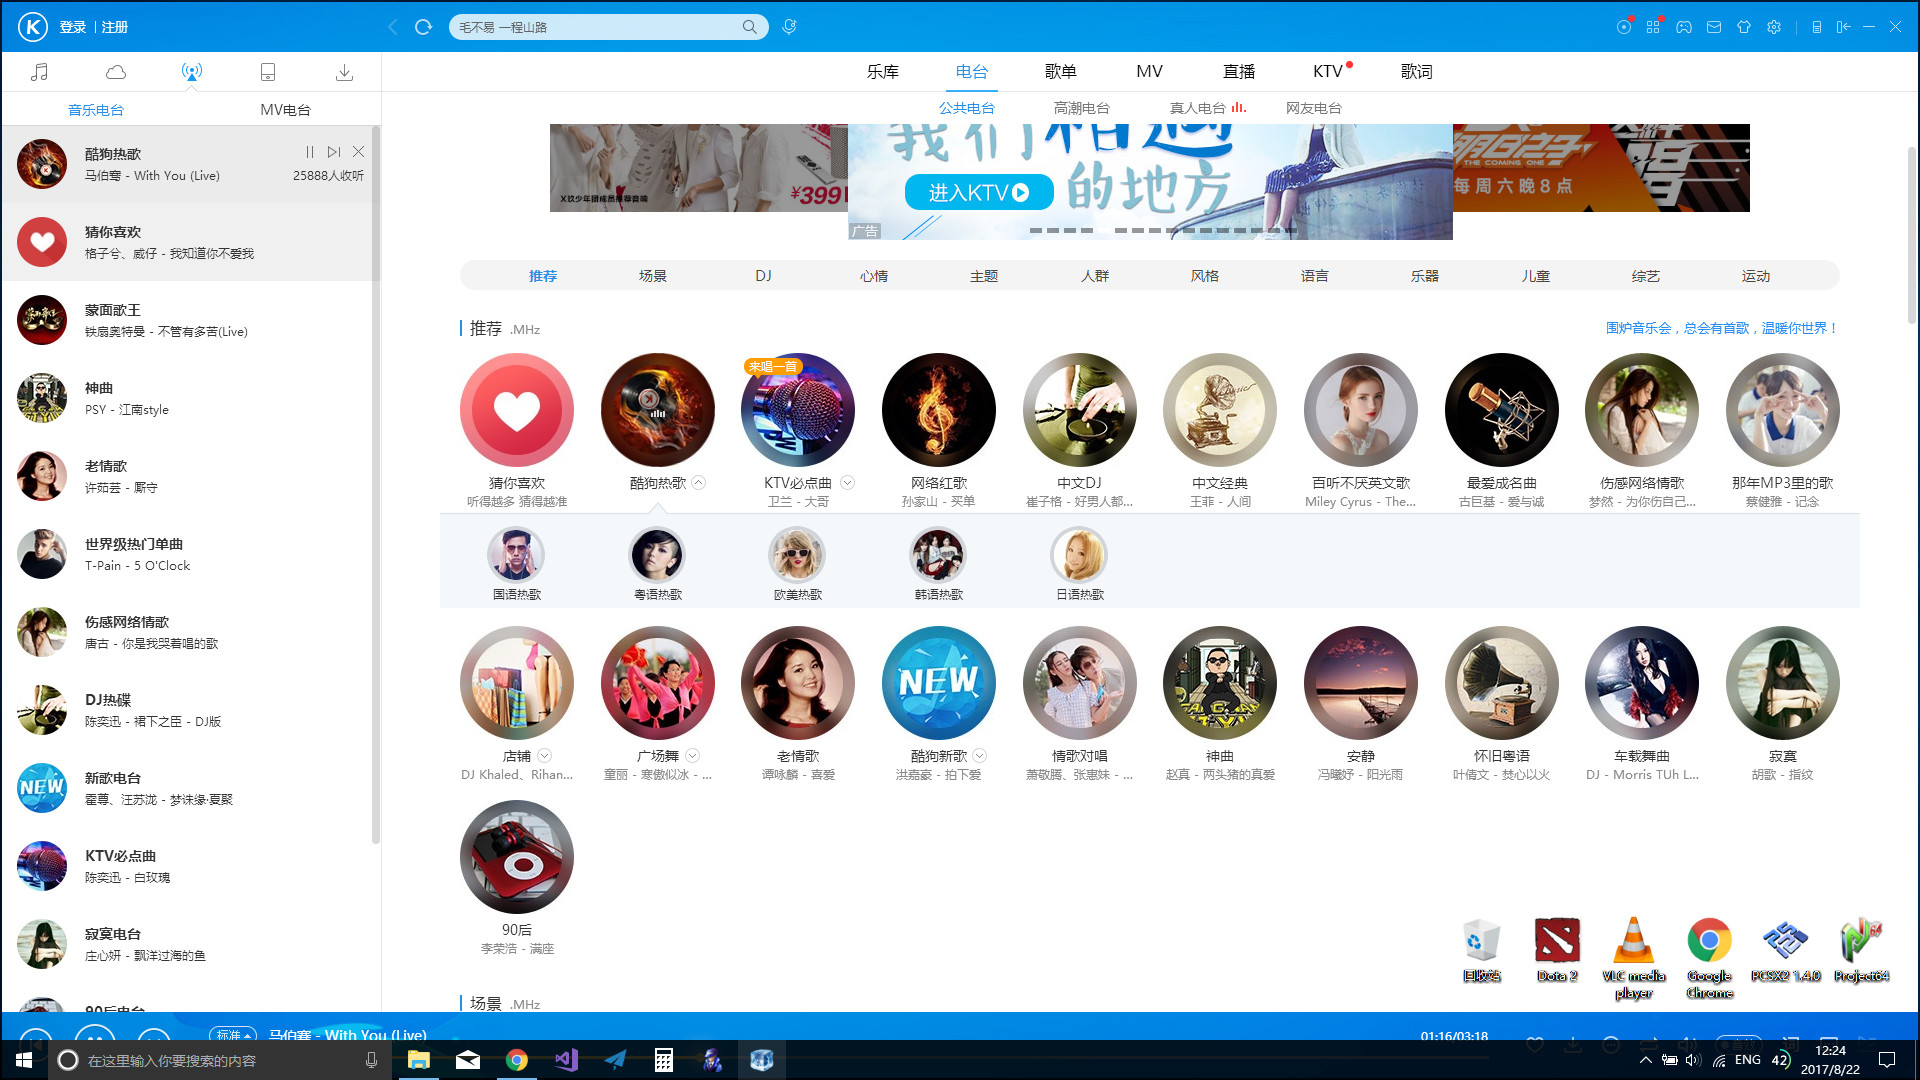This screenshot has height=1080, width=1920.
Task: Expand the KTV必点曲 dropdown arrow
Action: [848, 483]
